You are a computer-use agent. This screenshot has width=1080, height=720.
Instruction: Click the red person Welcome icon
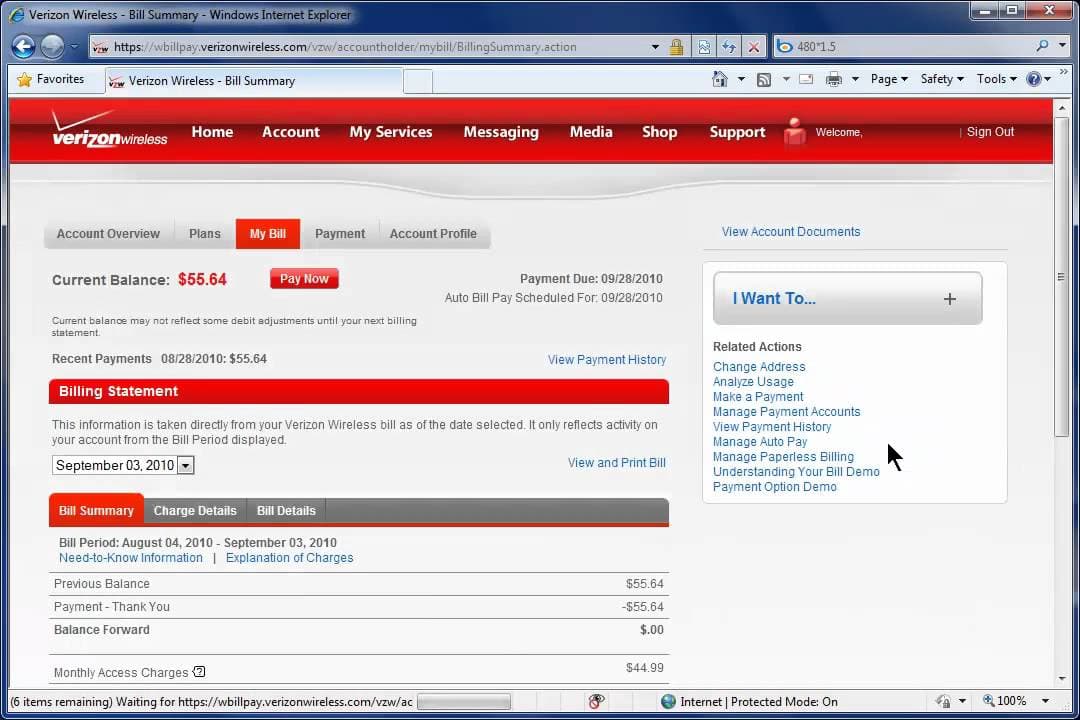(794, 131)
